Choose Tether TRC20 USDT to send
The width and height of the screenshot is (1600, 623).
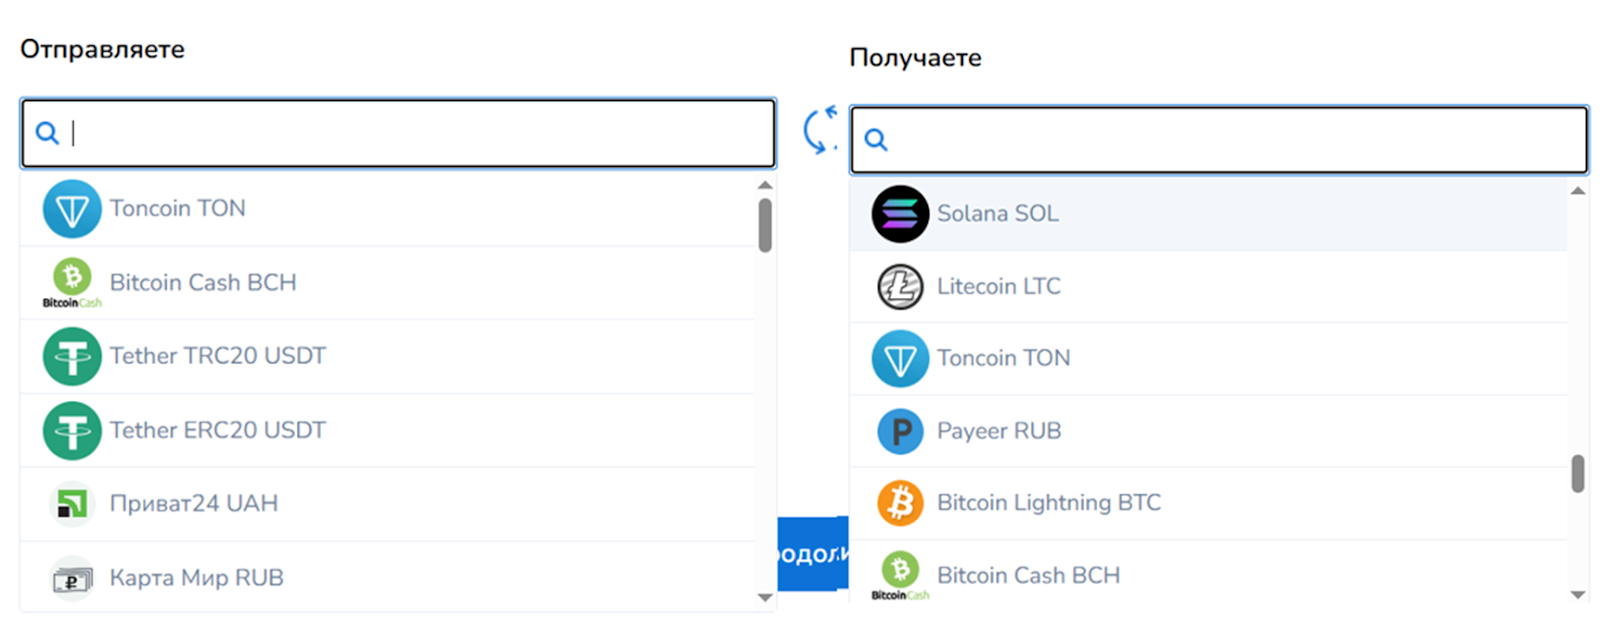point(388,356)
